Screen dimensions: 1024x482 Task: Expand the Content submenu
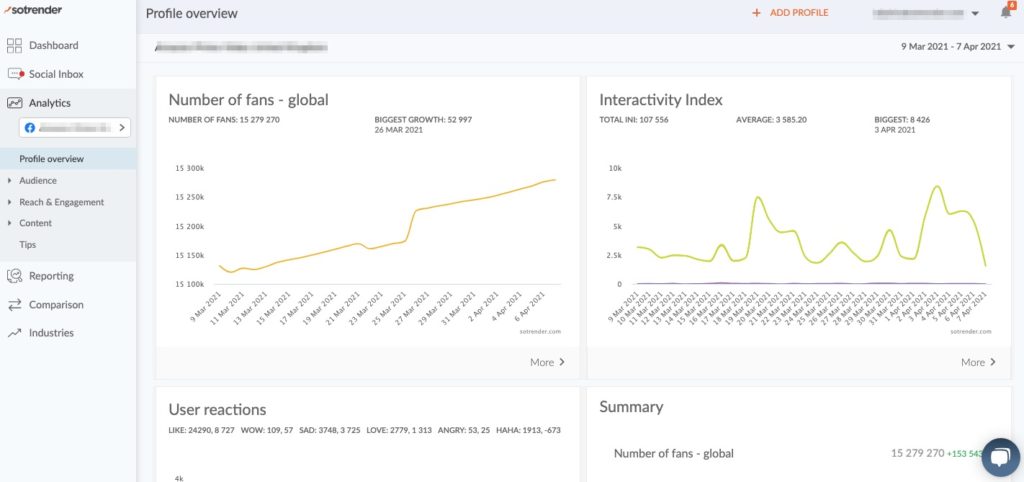pyautogui.click(x=35, y=223)
